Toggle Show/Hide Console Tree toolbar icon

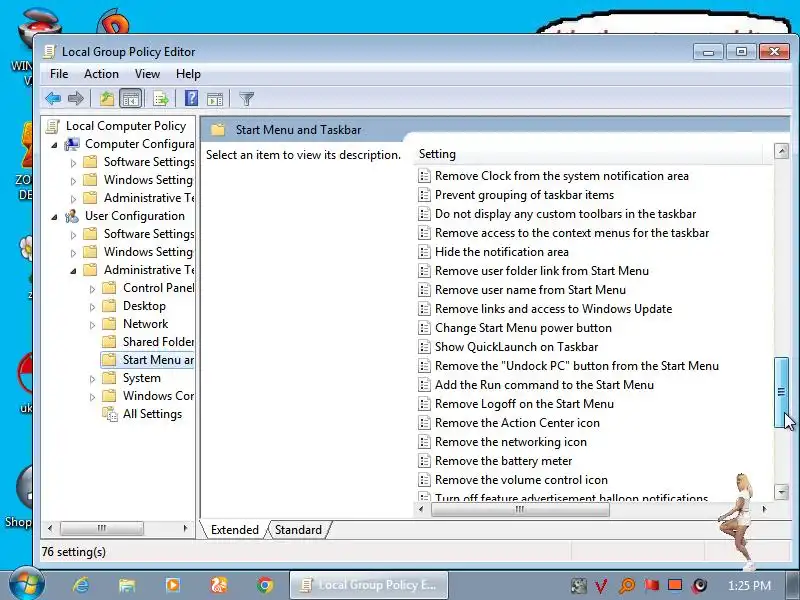coord(131,98)
